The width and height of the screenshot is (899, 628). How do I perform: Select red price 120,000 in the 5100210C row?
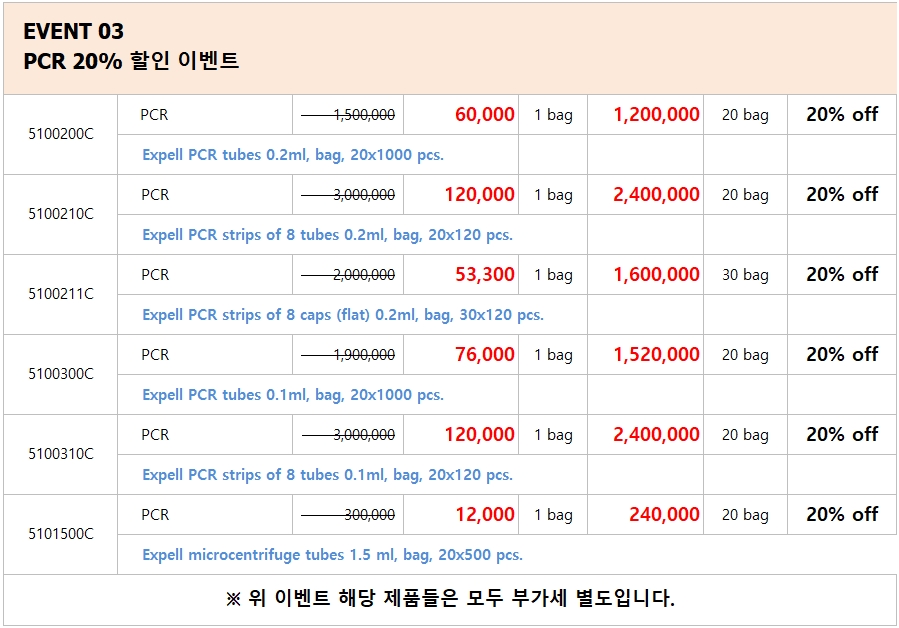(479, 195)
